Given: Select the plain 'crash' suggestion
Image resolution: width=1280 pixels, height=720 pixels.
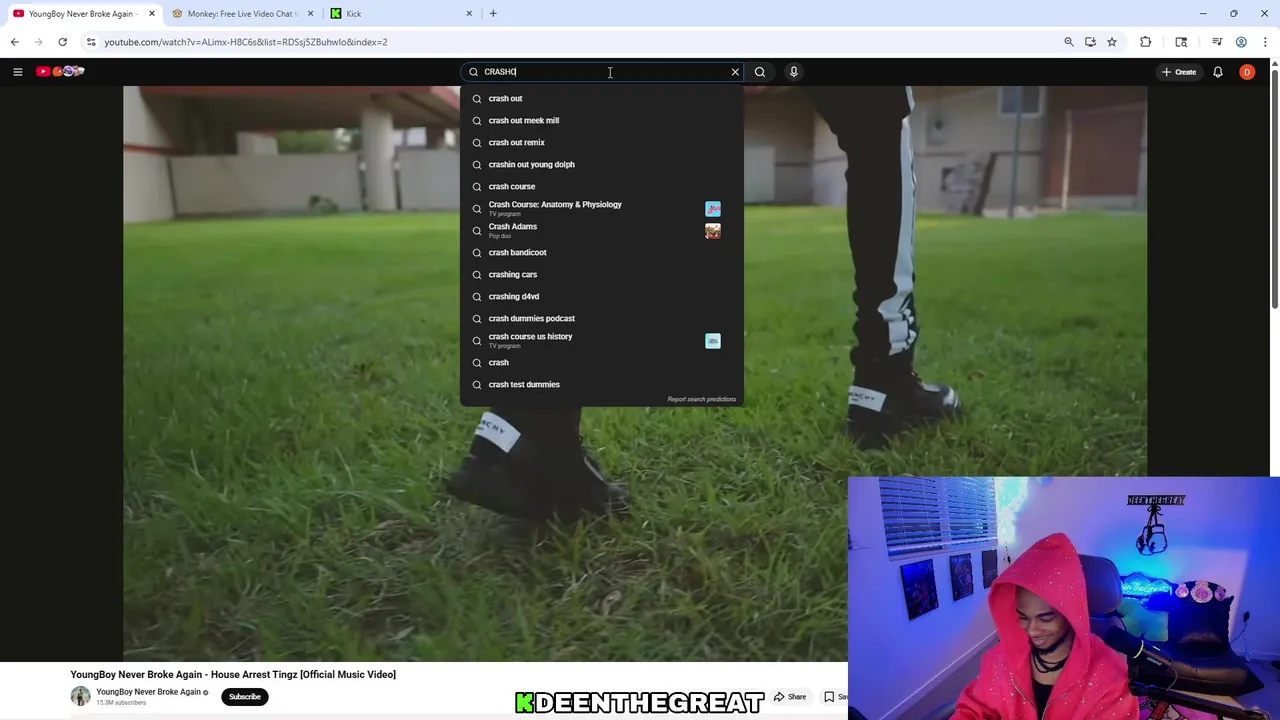Looking at the screenshot, I should pos(601,362).
